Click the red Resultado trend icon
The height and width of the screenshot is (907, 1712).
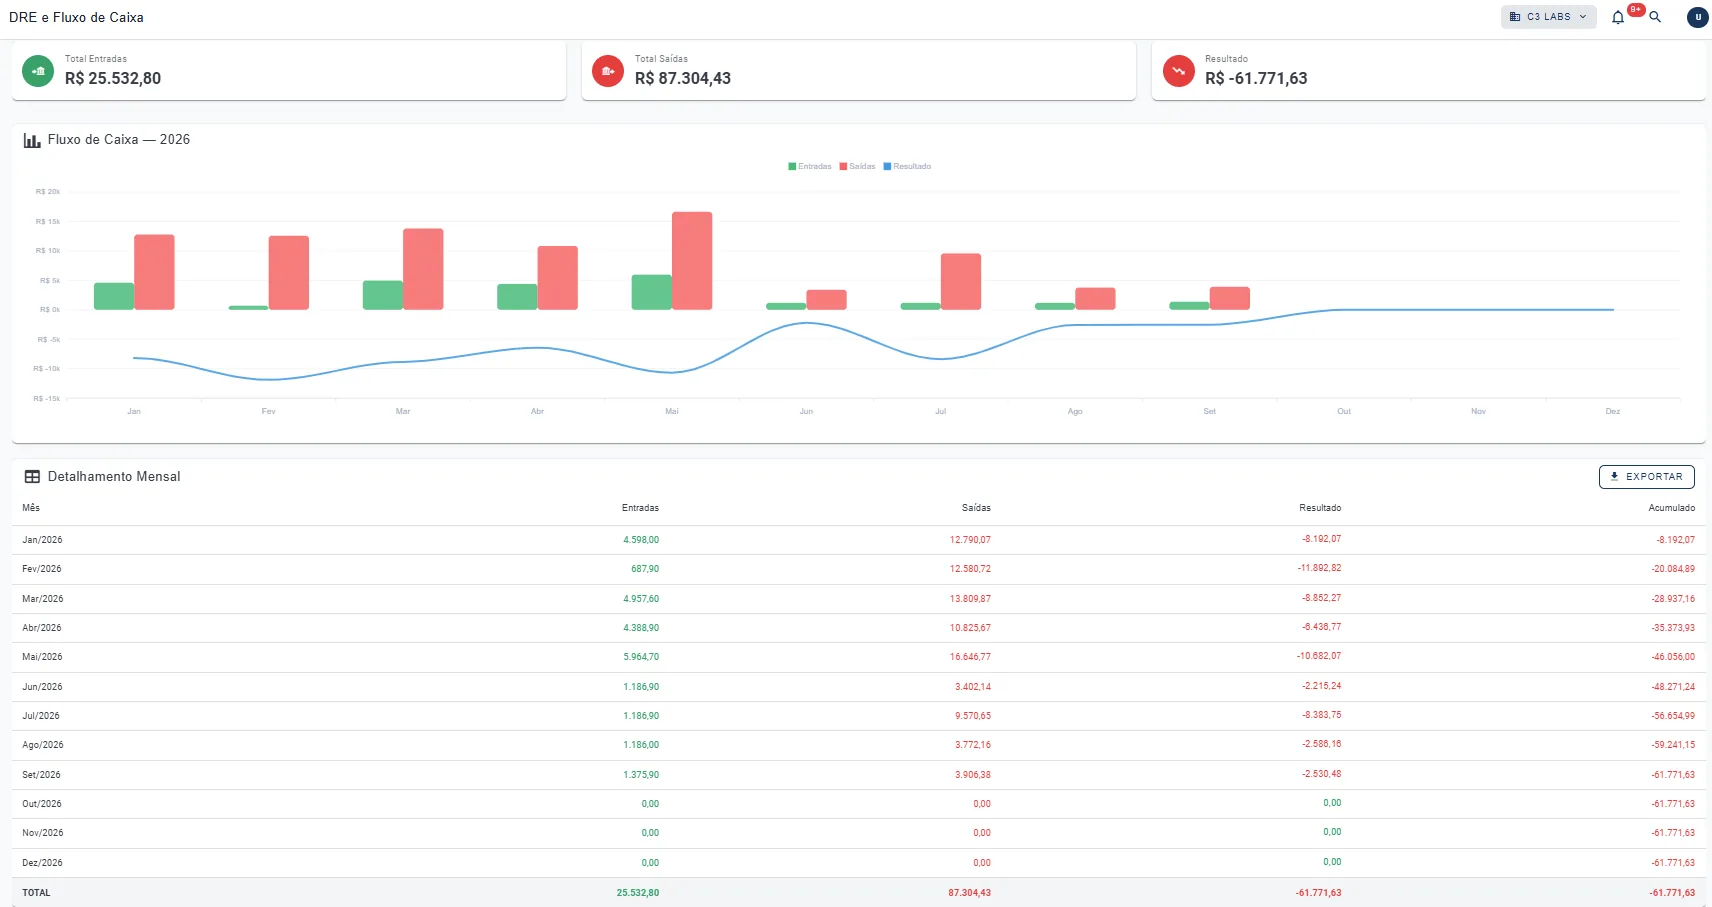pos(1179,71)
